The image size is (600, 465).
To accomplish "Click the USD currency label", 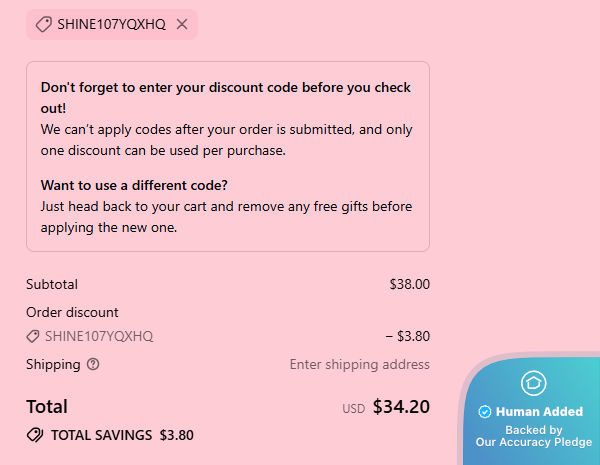I will (354, 408).
